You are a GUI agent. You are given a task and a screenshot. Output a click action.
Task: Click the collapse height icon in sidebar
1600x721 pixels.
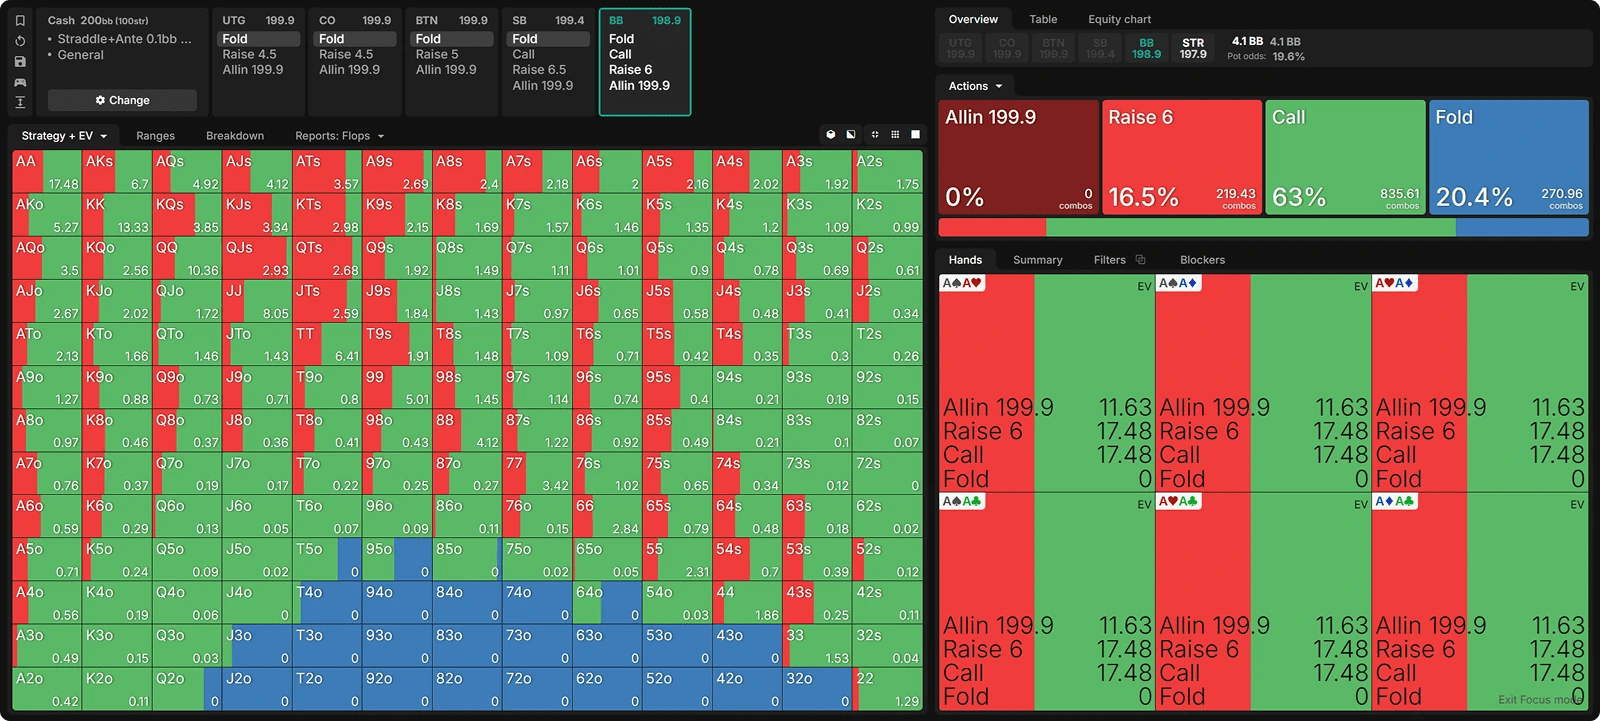point(20,103)
